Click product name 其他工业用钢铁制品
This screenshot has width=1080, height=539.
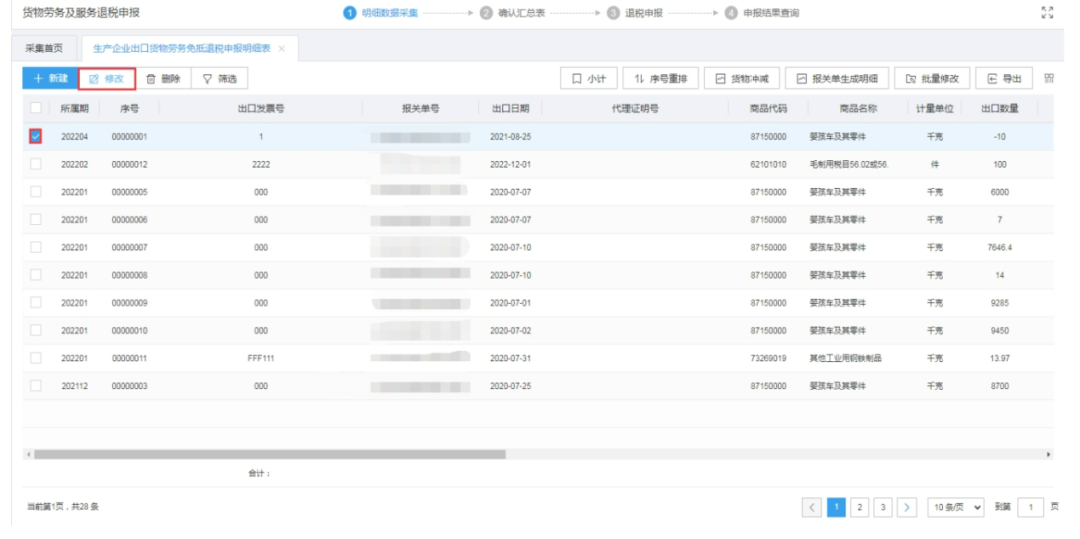point(847,358)
